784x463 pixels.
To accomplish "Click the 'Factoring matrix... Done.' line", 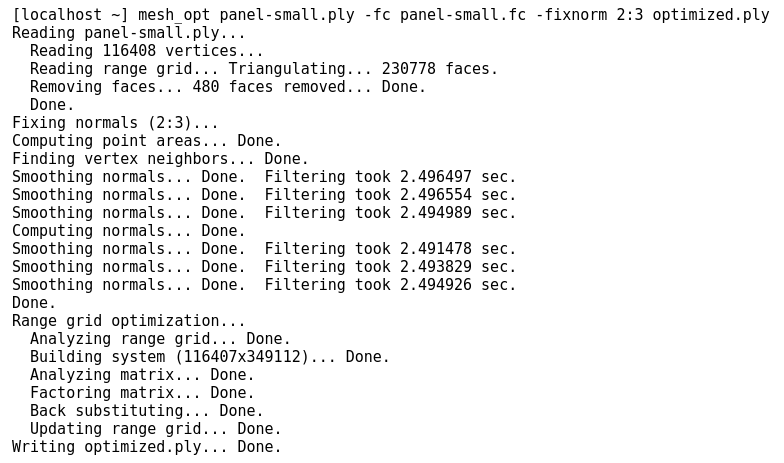I will (x=142, y=393).
